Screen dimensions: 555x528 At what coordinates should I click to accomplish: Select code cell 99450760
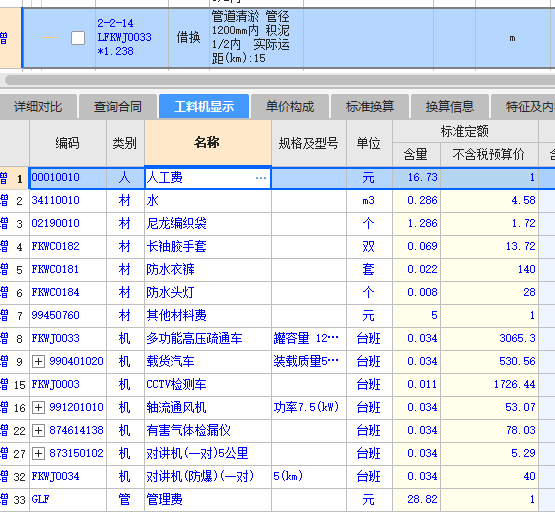pyautogui.click(x=68, y=316)
